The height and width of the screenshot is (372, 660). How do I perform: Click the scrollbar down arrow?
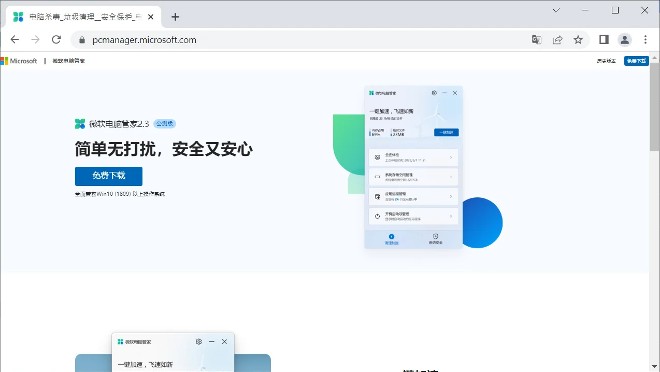(x=655, y=367)
